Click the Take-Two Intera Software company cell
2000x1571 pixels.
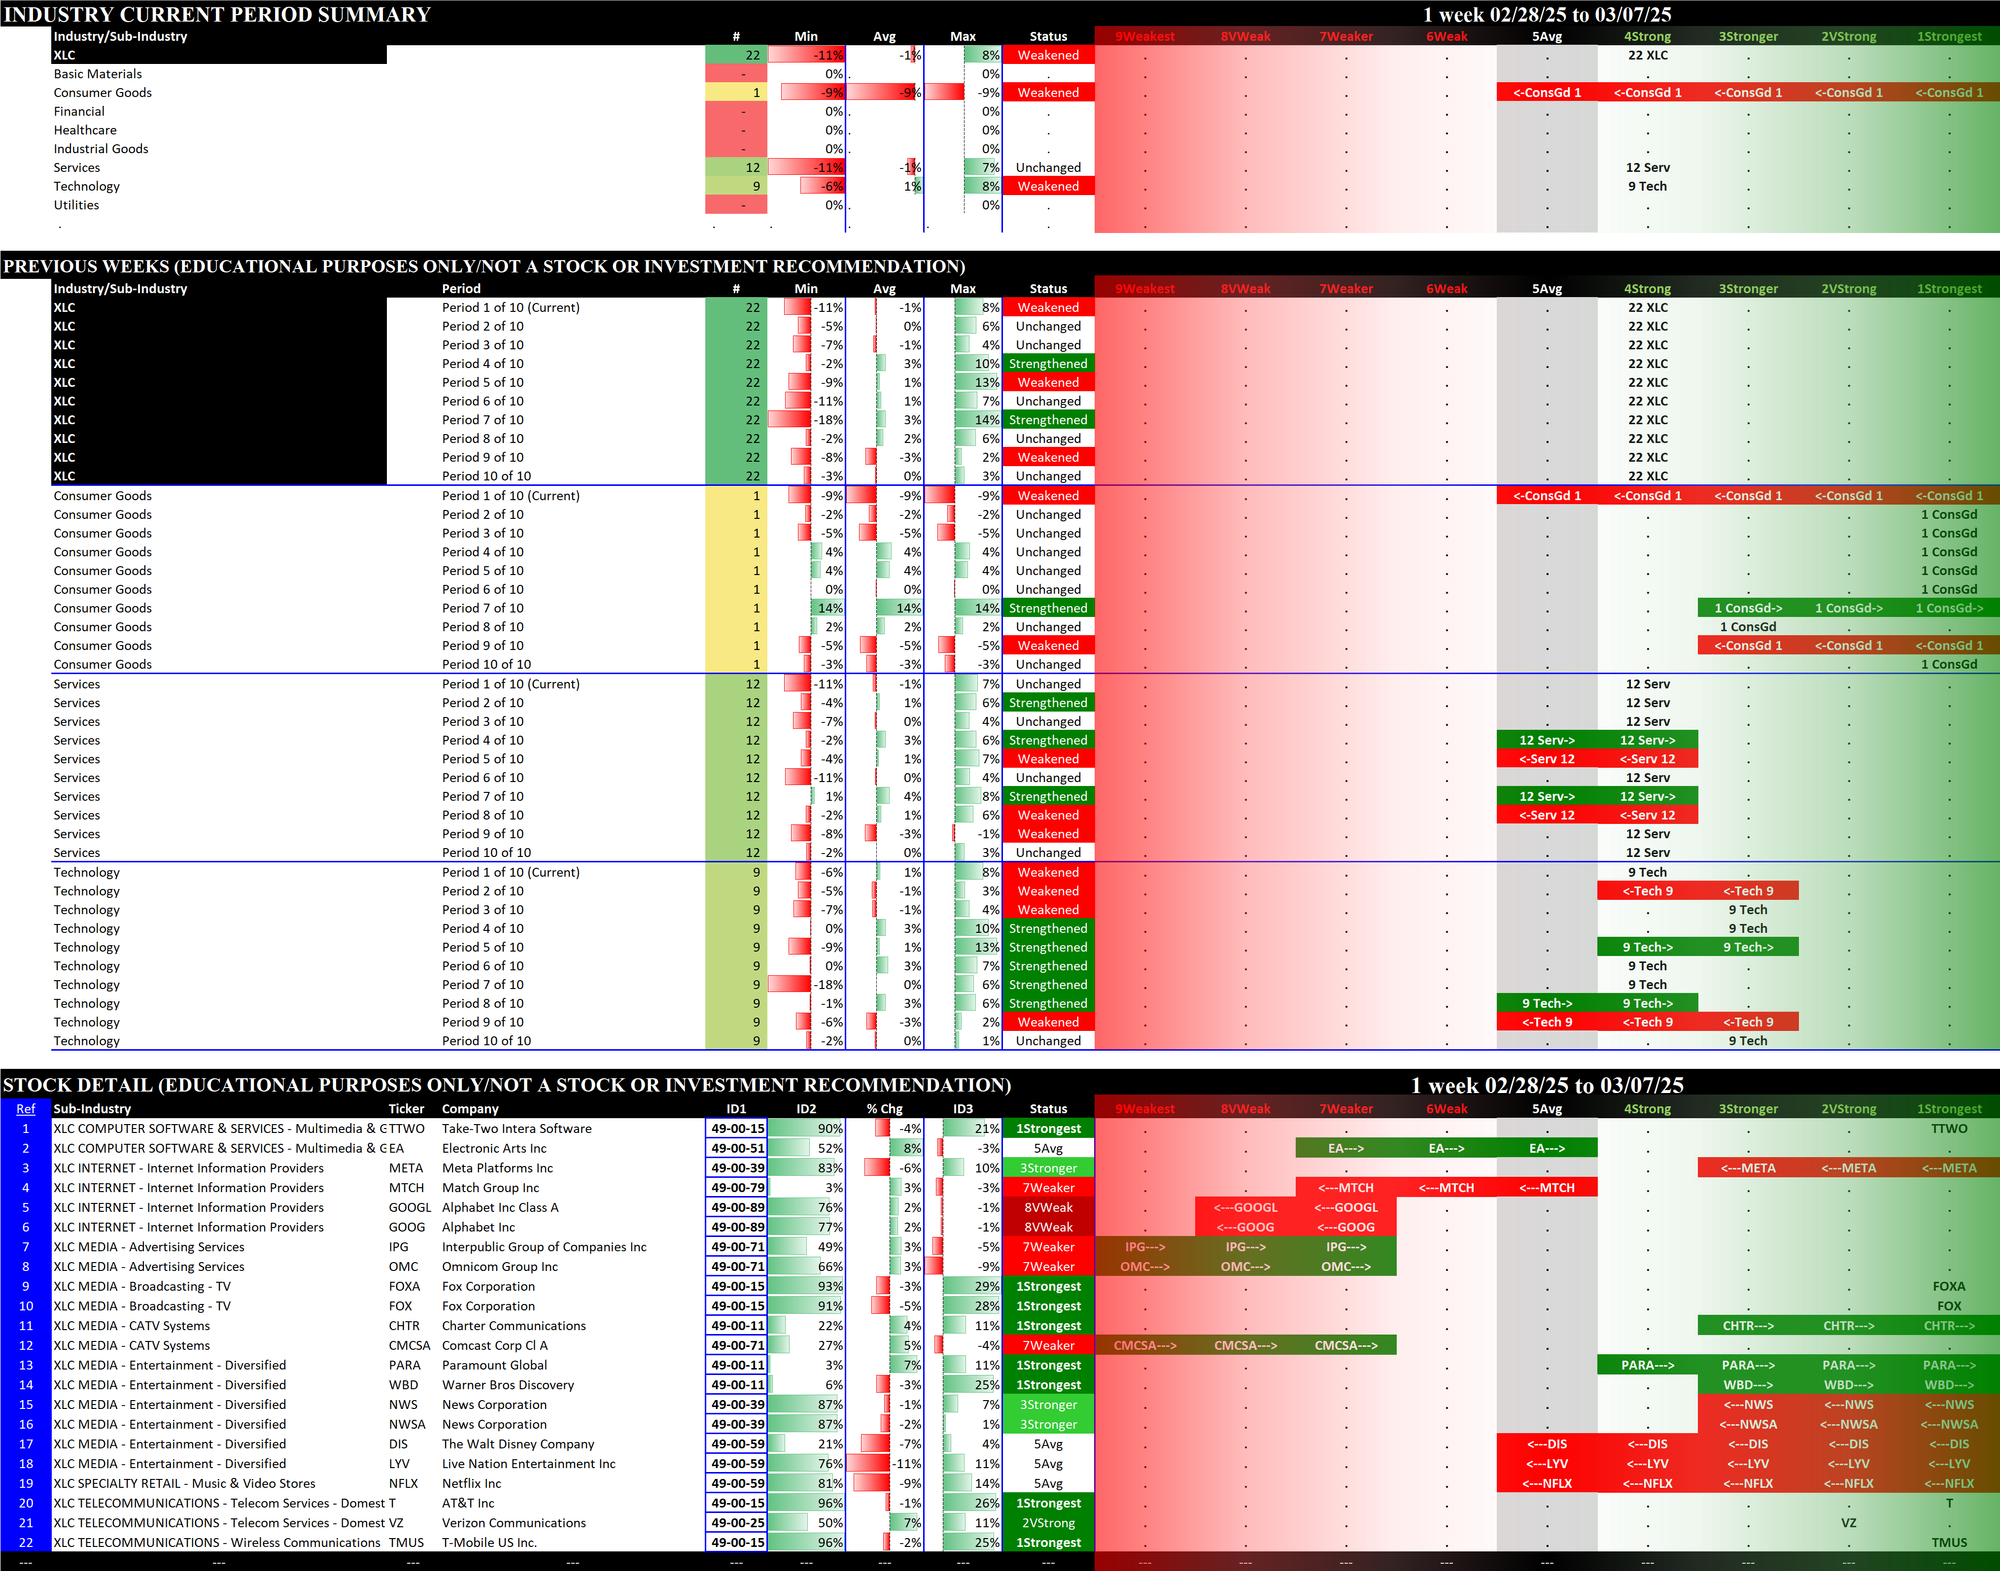[x=517, y=1128]
